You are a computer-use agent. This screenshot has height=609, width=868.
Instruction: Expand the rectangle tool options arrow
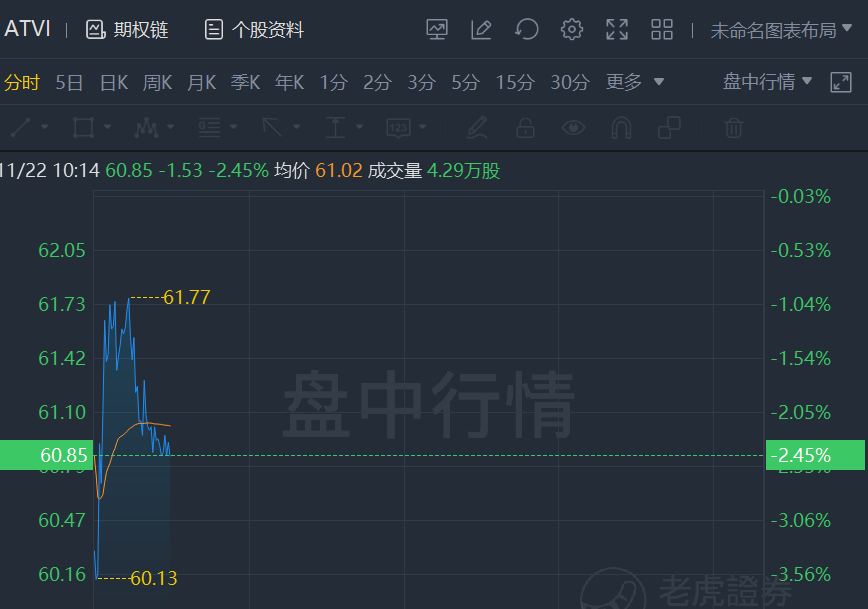107,127
